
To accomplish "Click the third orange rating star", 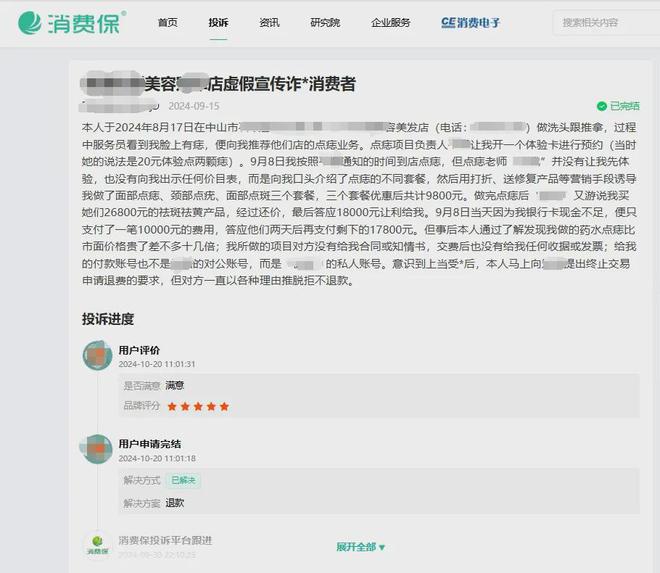I will [x=198, y=406].
